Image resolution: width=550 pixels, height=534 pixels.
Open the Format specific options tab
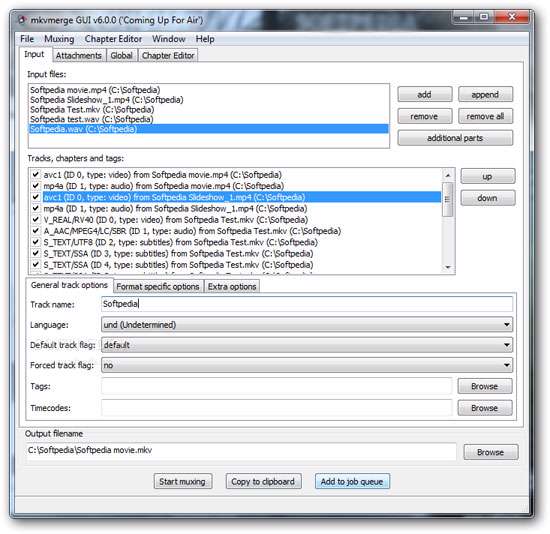tap(158, 287)
